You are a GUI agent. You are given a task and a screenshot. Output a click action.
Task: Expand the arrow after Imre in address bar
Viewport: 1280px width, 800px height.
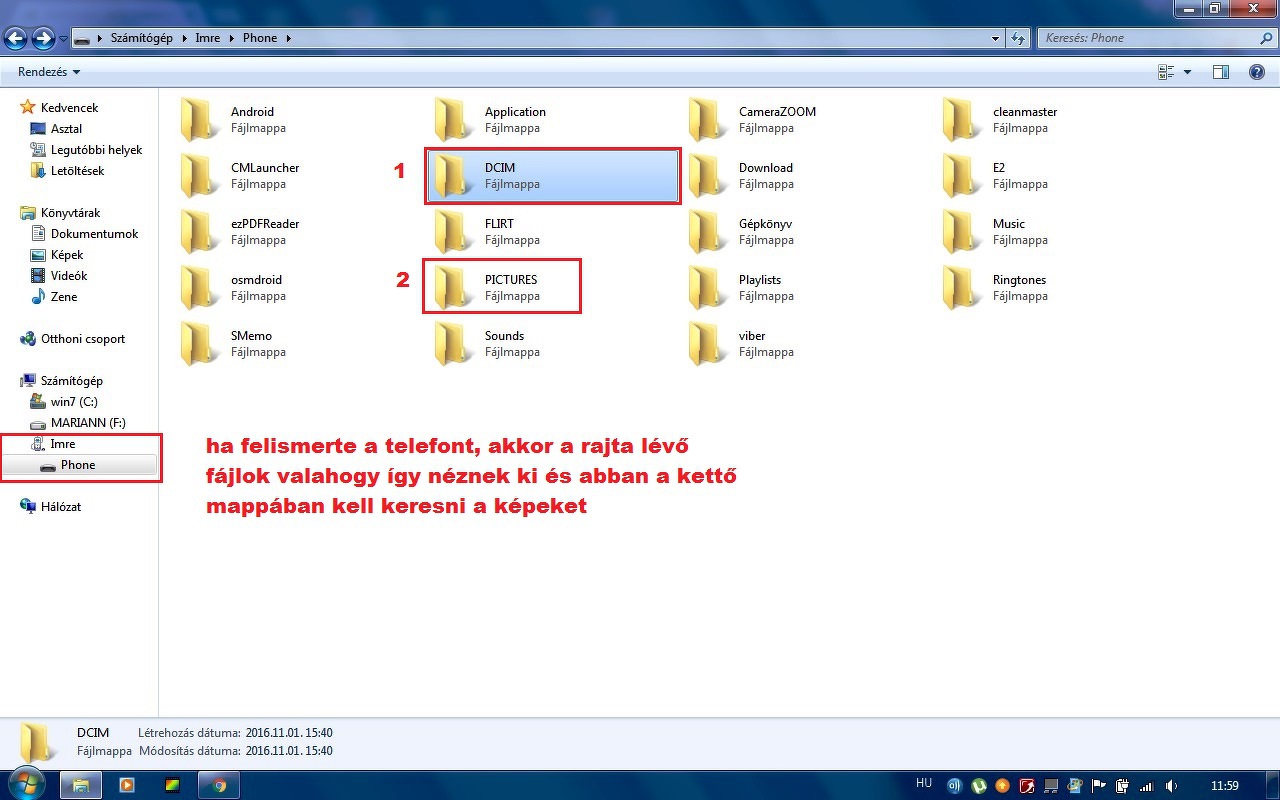[x=230, y=38]
